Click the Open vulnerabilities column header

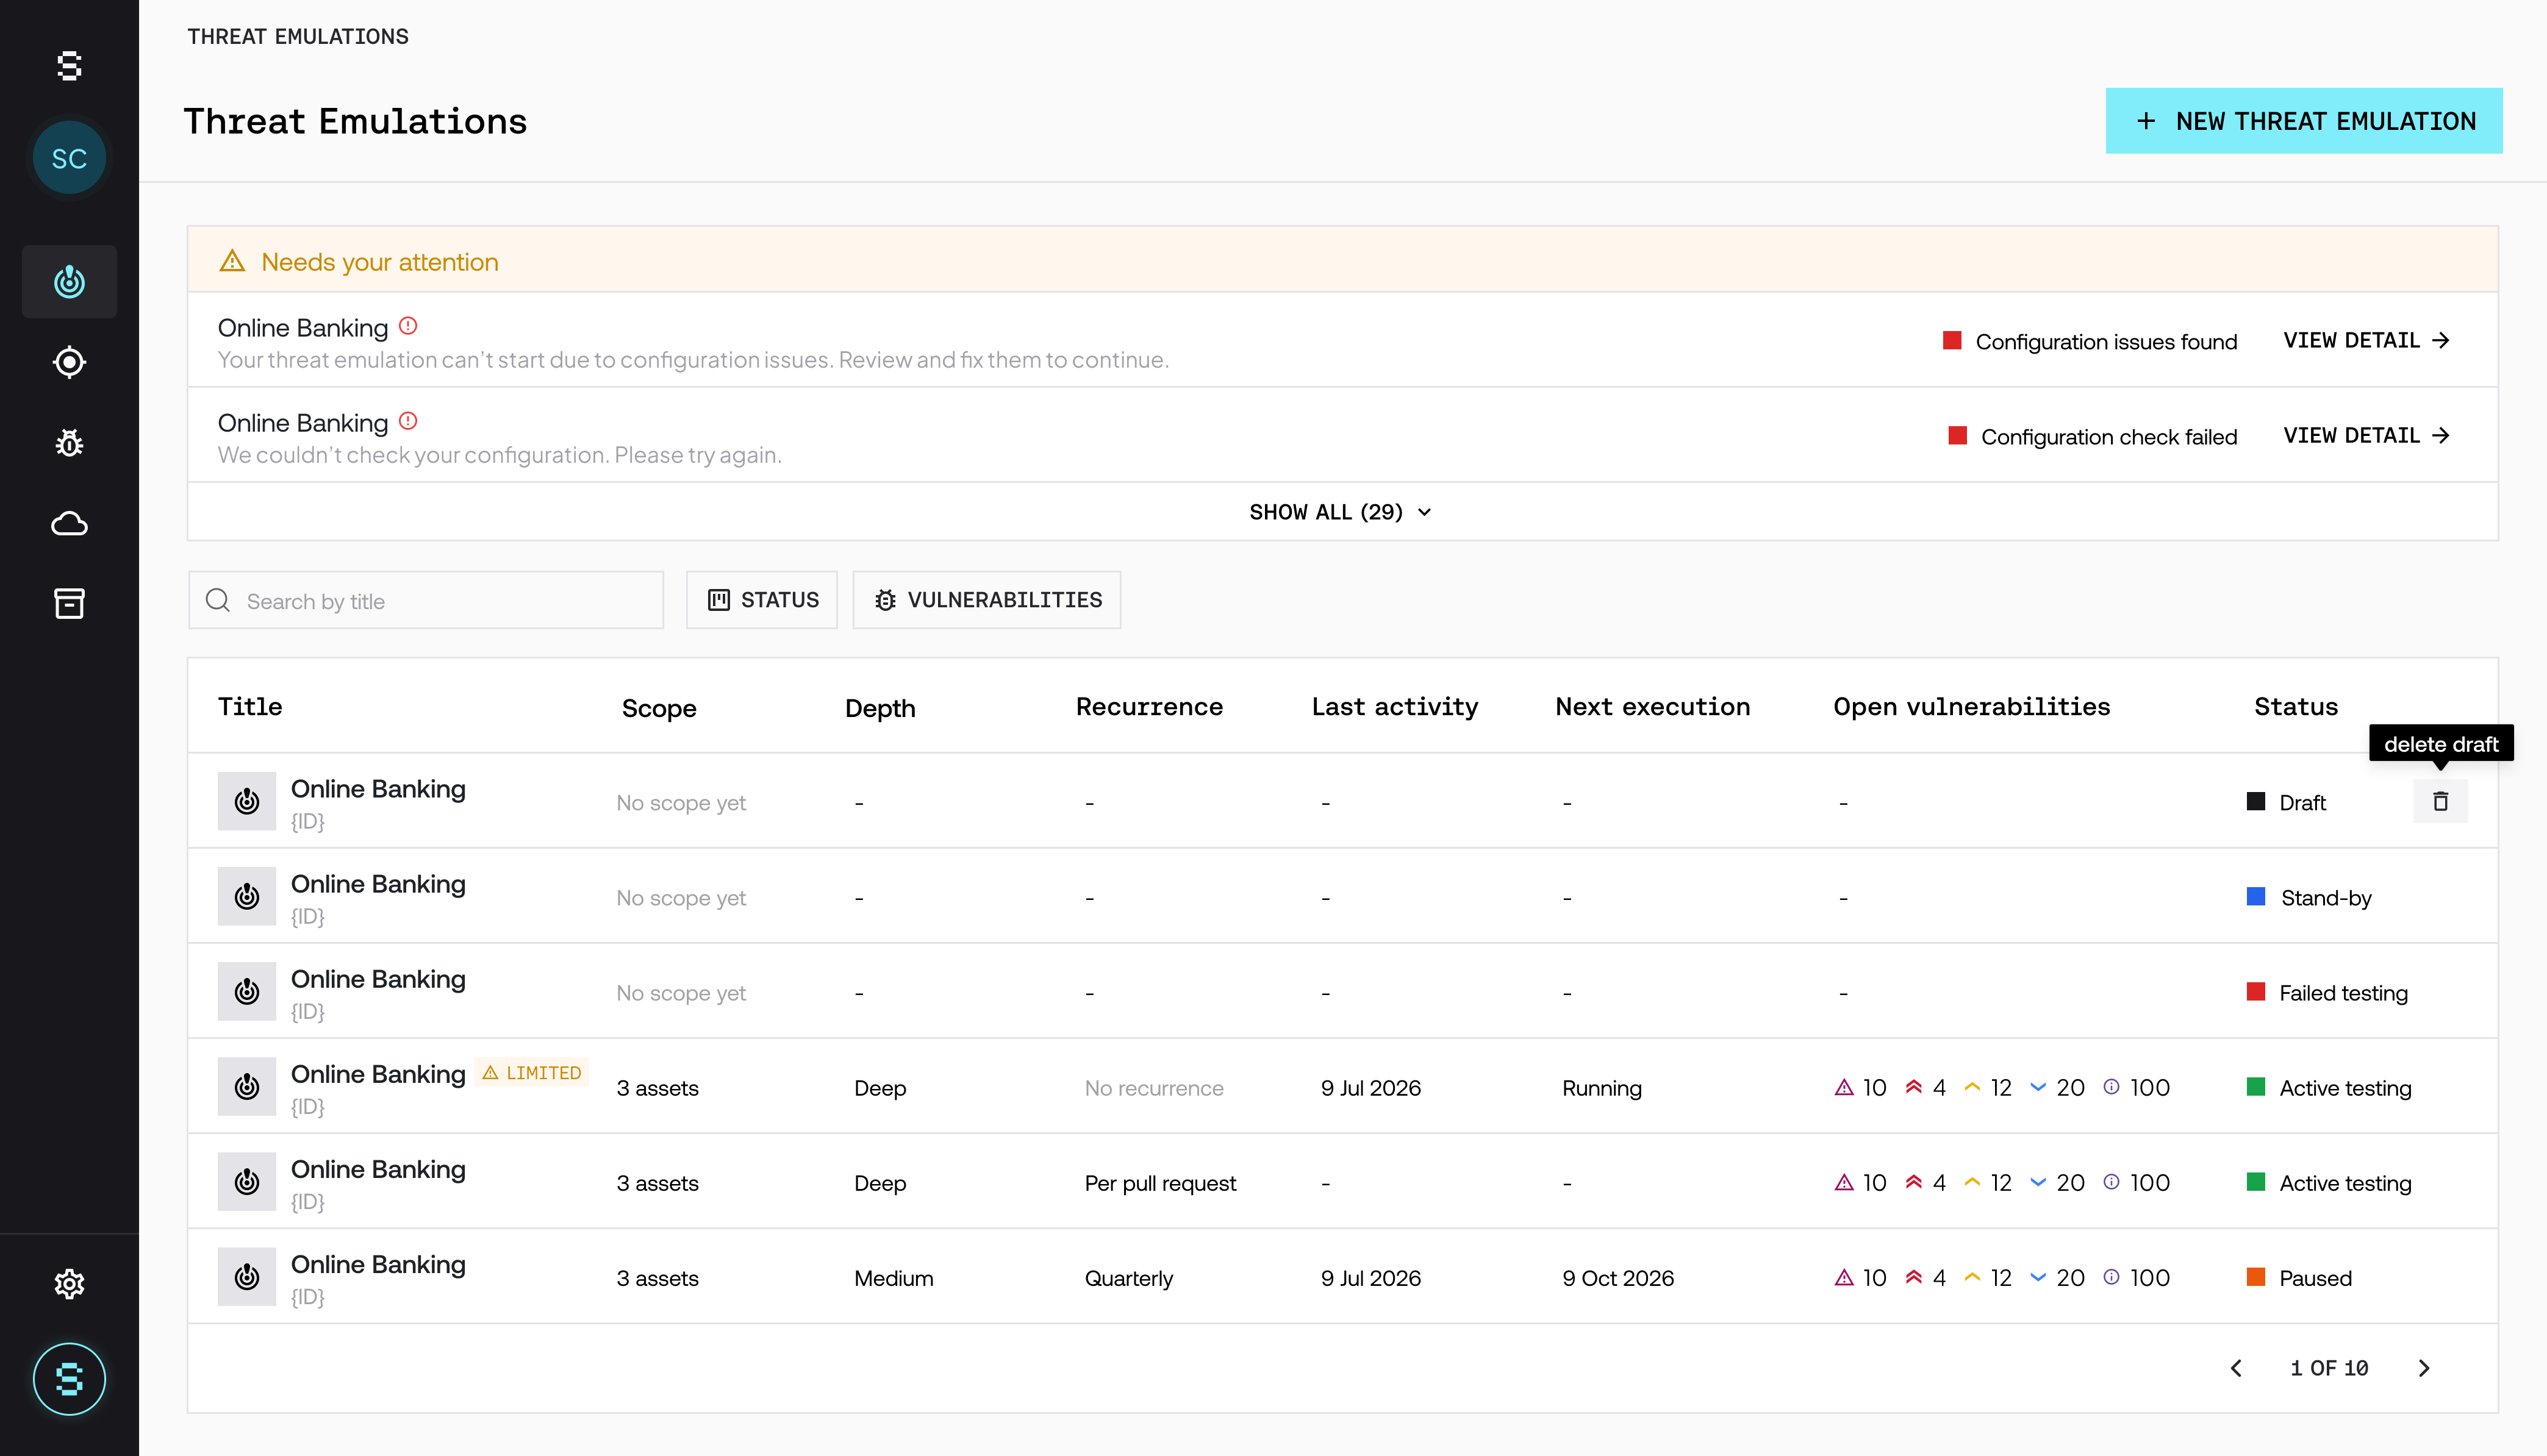pyautogui.click(x=1971, y=707)
